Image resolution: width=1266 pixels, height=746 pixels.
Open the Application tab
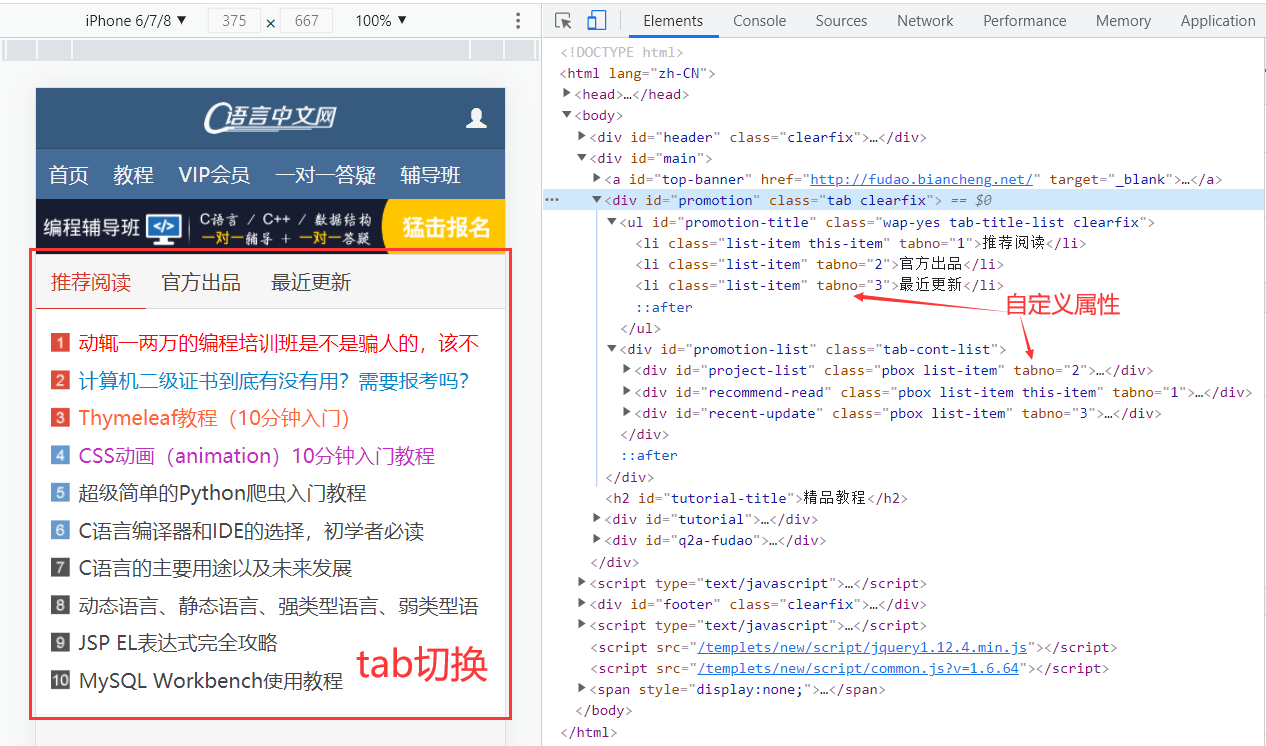(1217, 20)
